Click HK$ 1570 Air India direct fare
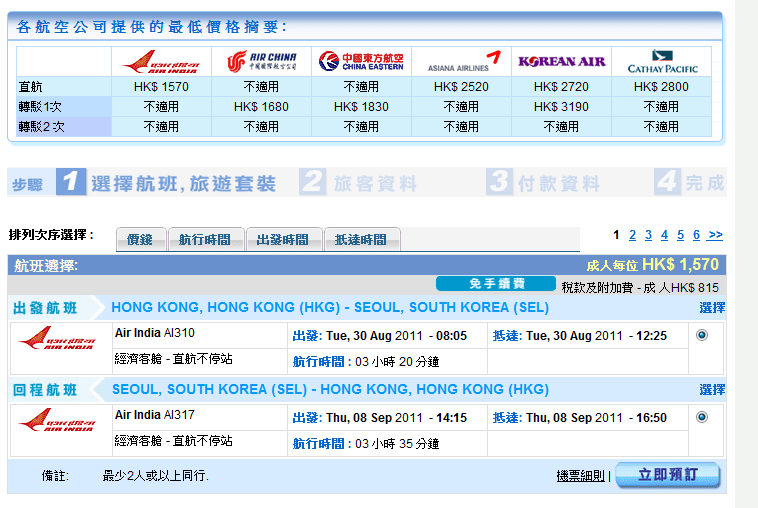Viewport: 758px width, 508px height. click(161, 87)
